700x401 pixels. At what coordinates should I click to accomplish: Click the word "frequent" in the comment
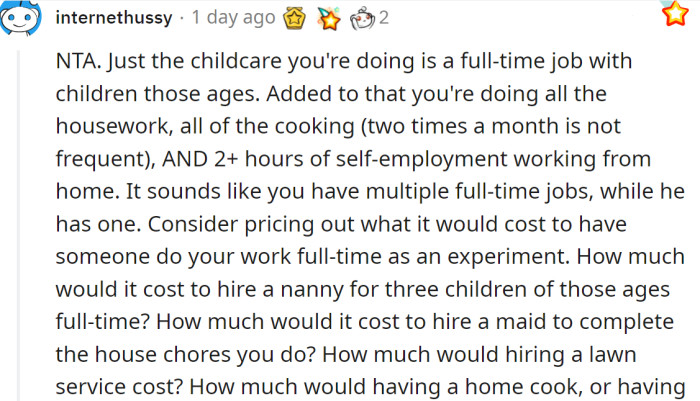pyautogui.click(x=95, y=158)
